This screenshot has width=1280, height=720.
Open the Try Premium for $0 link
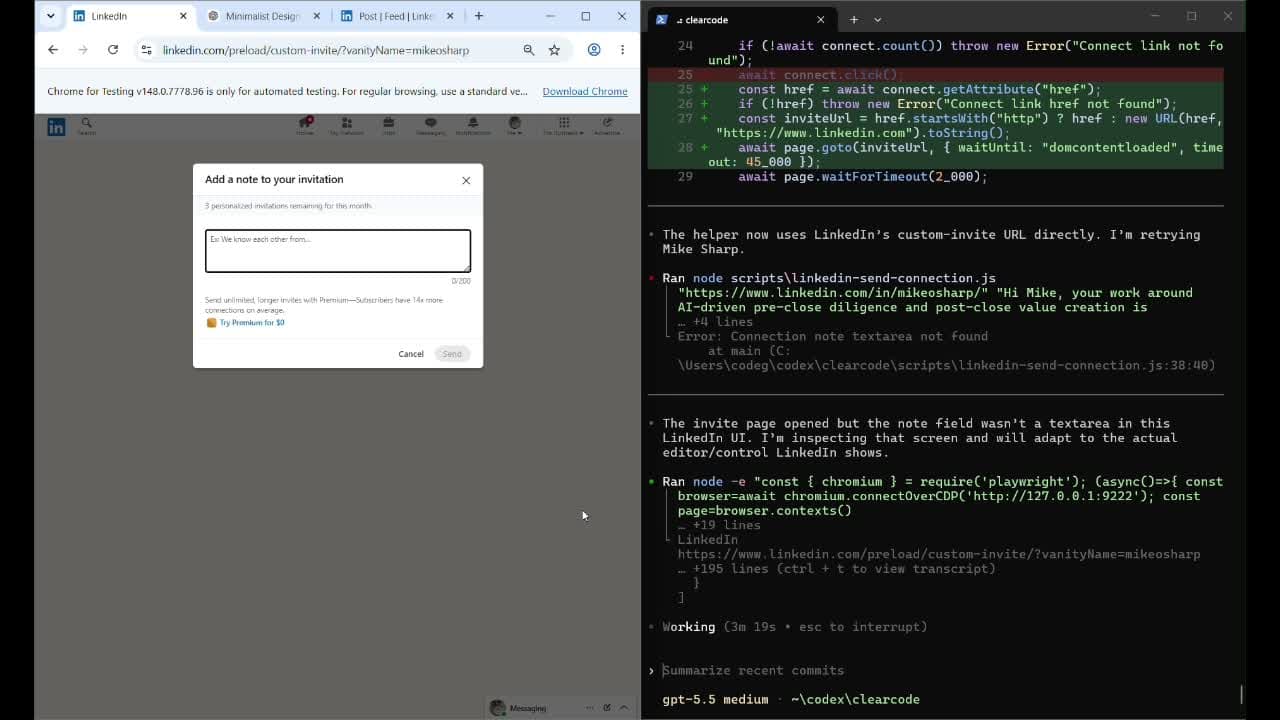coord(252,323)
